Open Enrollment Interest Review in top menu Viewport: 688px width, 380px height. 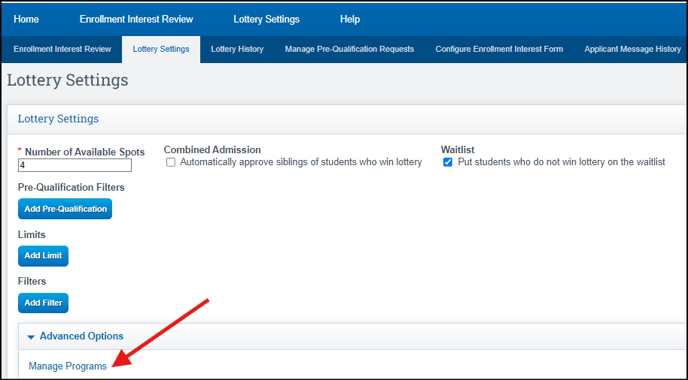136,19
